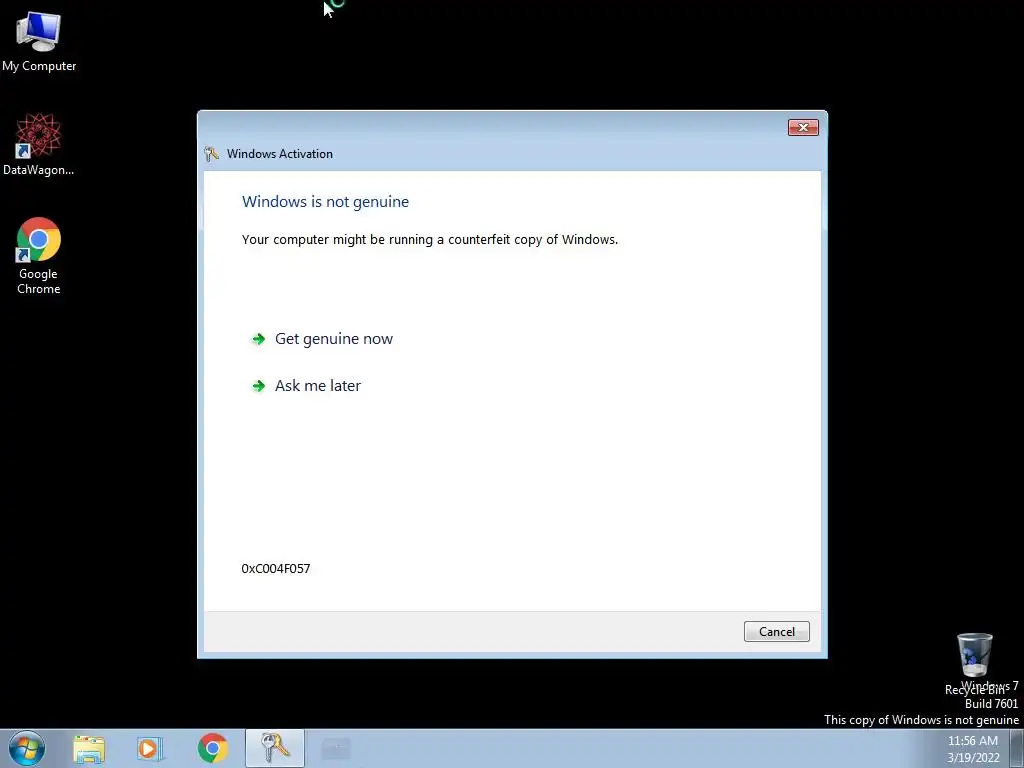Open Chrome from the taskbar

[x=212, y=748]
